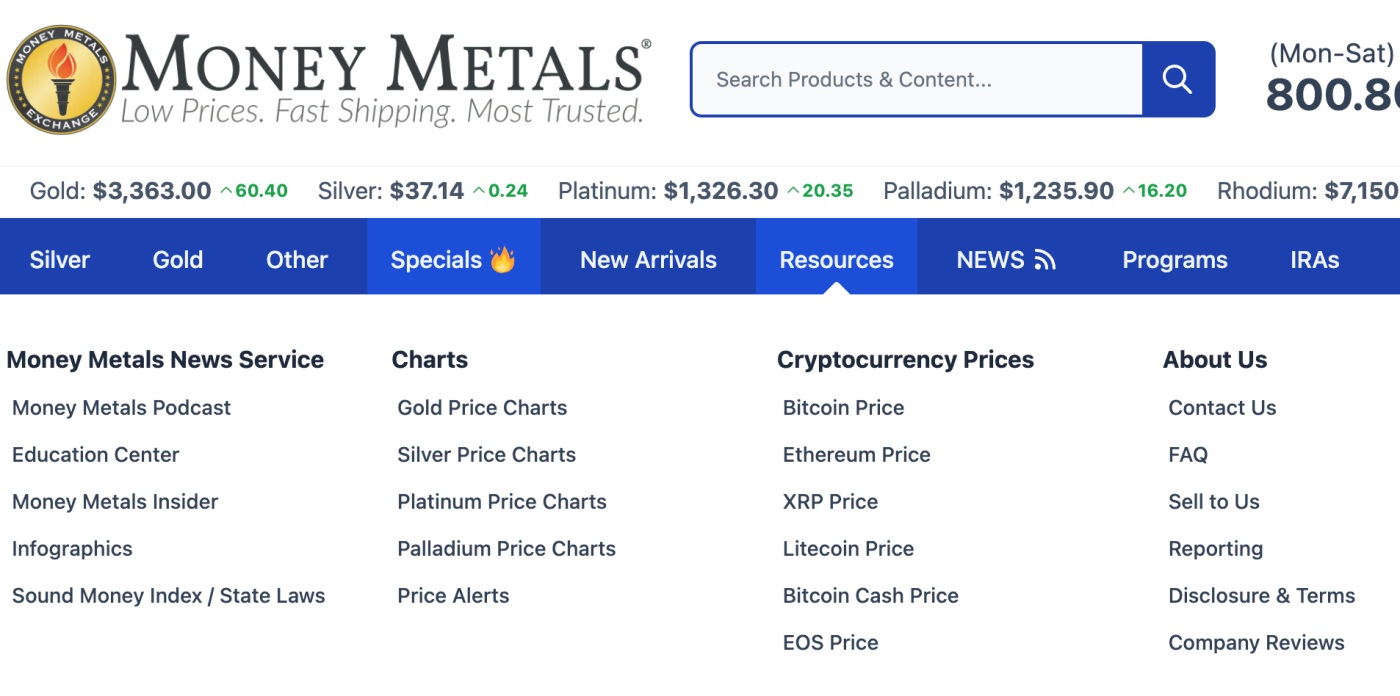
Task: Click the FAQ link
Action: pyautogui.click(x=1186, y=454)
